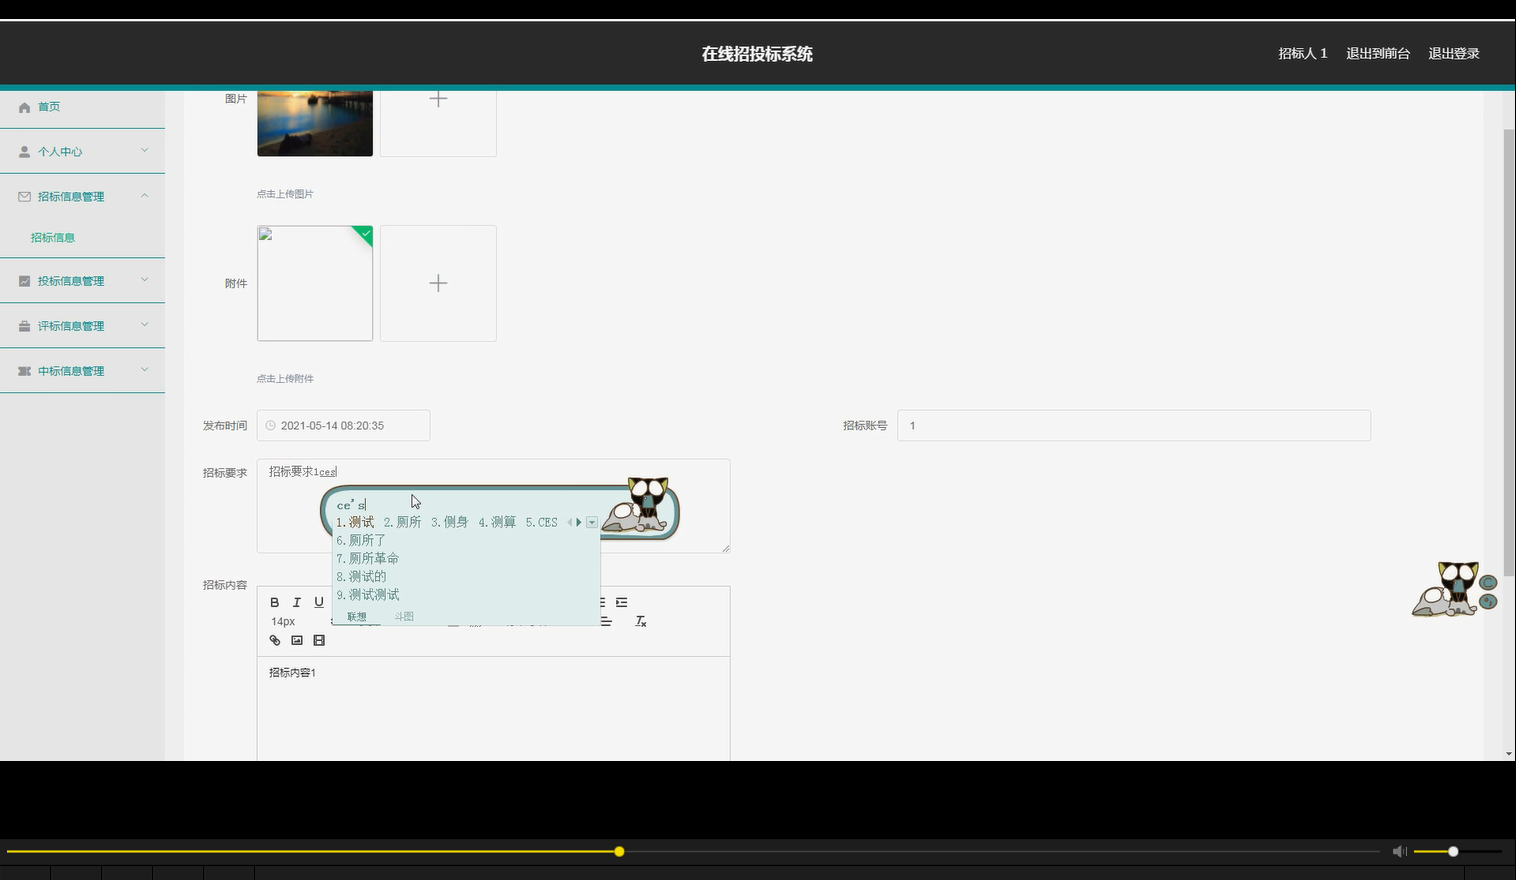
Task: Expand the IME candidate list dropdown button
Action: tap(592, 522)
